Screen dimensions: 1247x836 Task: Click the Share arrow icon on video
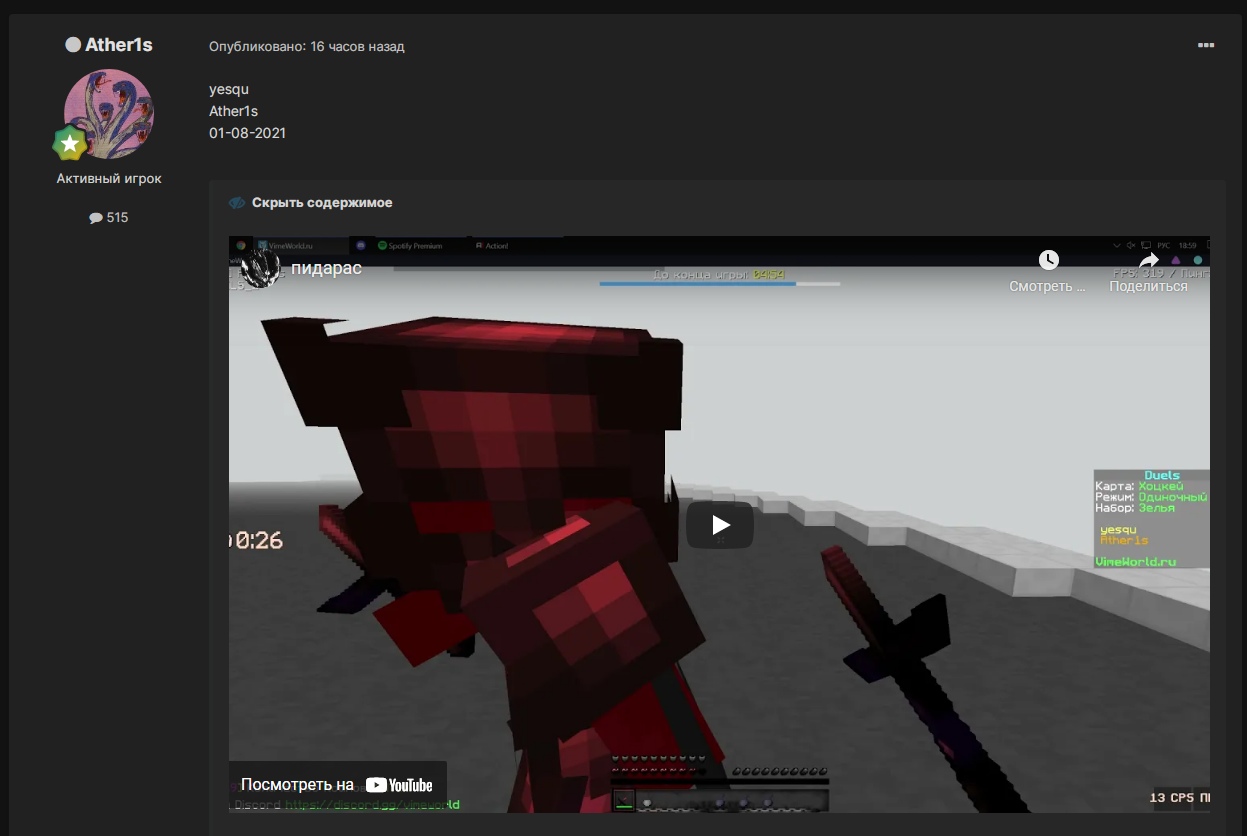point(1148,260)
